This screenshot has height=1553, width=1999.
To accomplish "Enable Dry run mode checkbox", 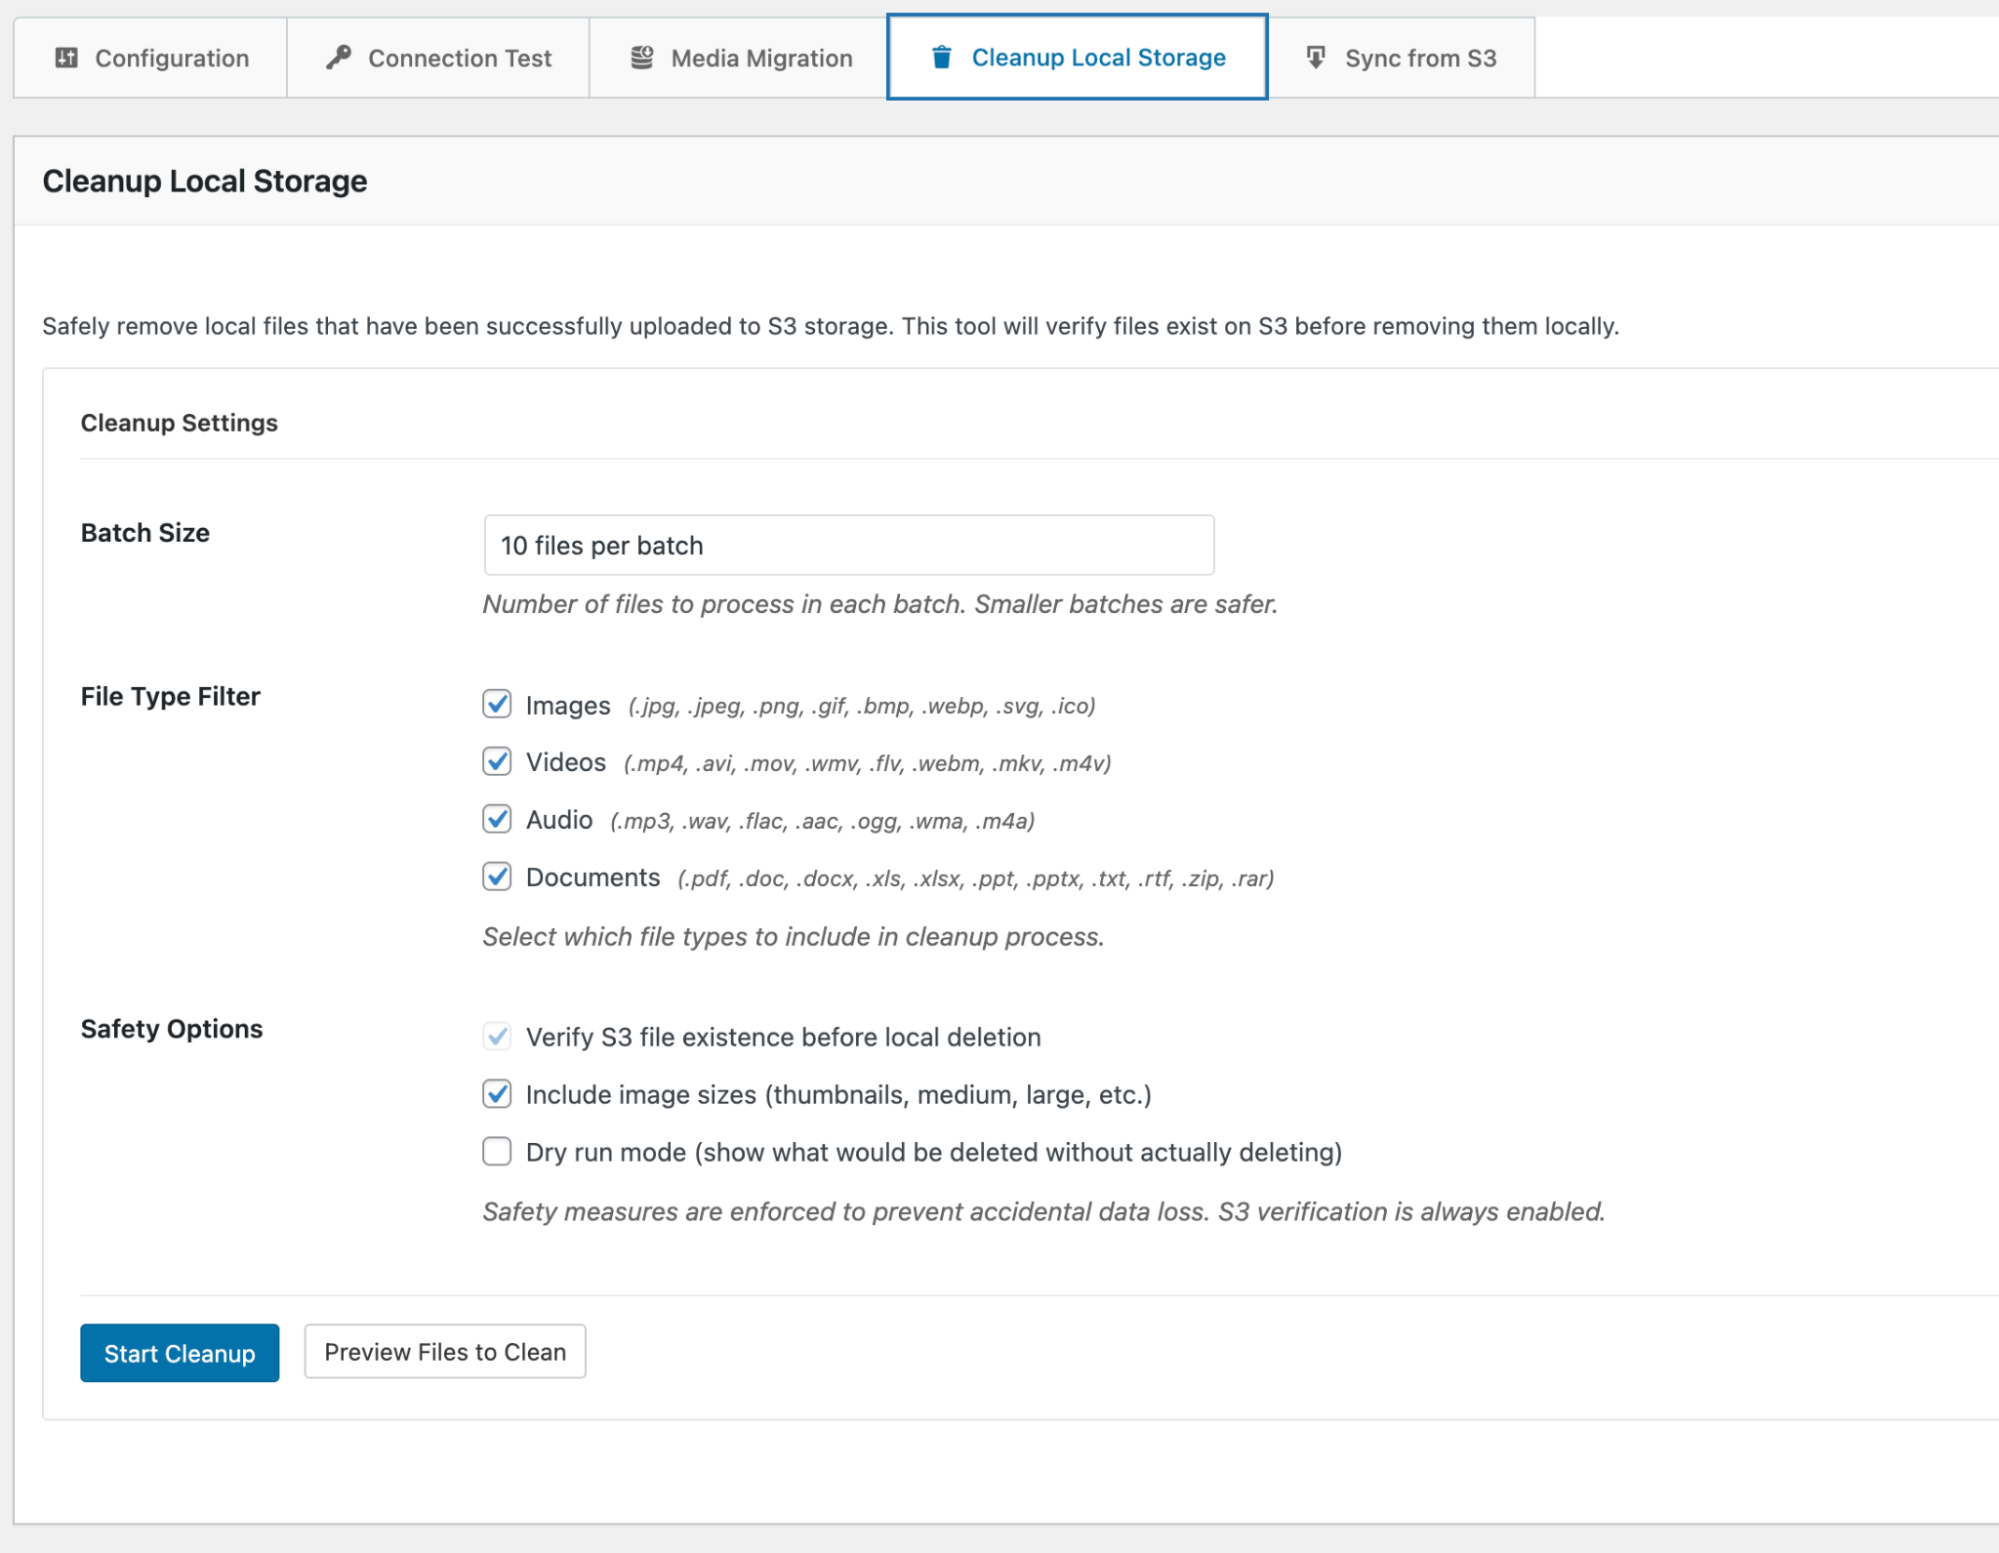I will (x=497, y=1152).
